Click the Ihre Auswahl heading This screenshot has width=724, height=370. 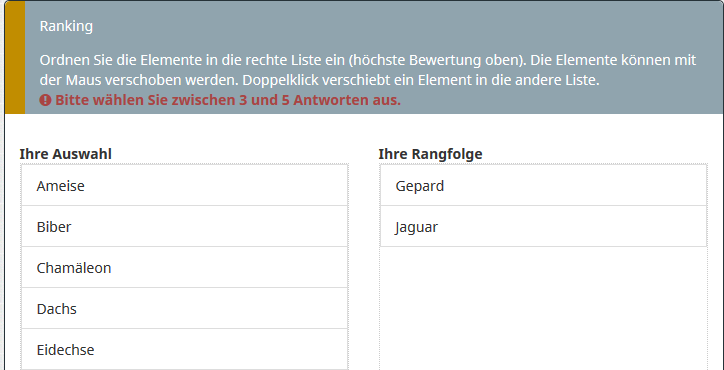[66, 154]
